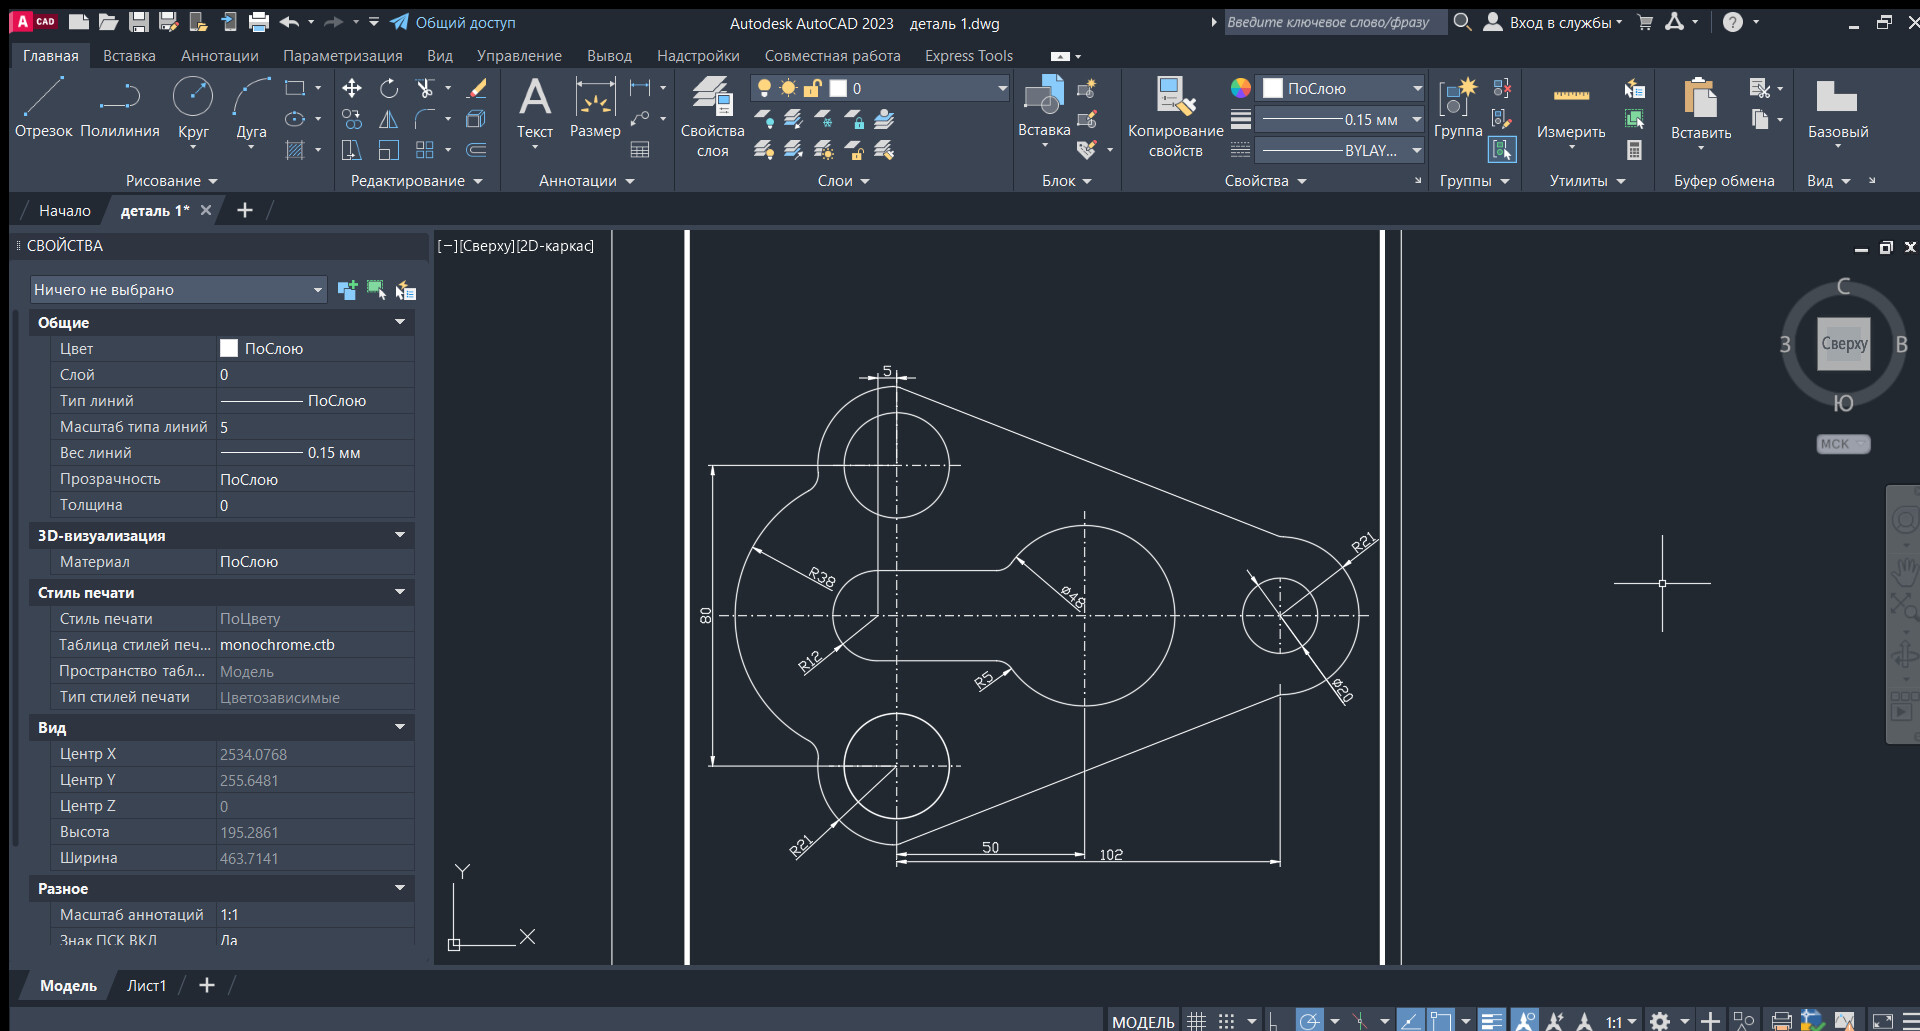Click the Измерить measure tool
The width and height of the screenshot is (1920, 1031).
coord(1570,106)
